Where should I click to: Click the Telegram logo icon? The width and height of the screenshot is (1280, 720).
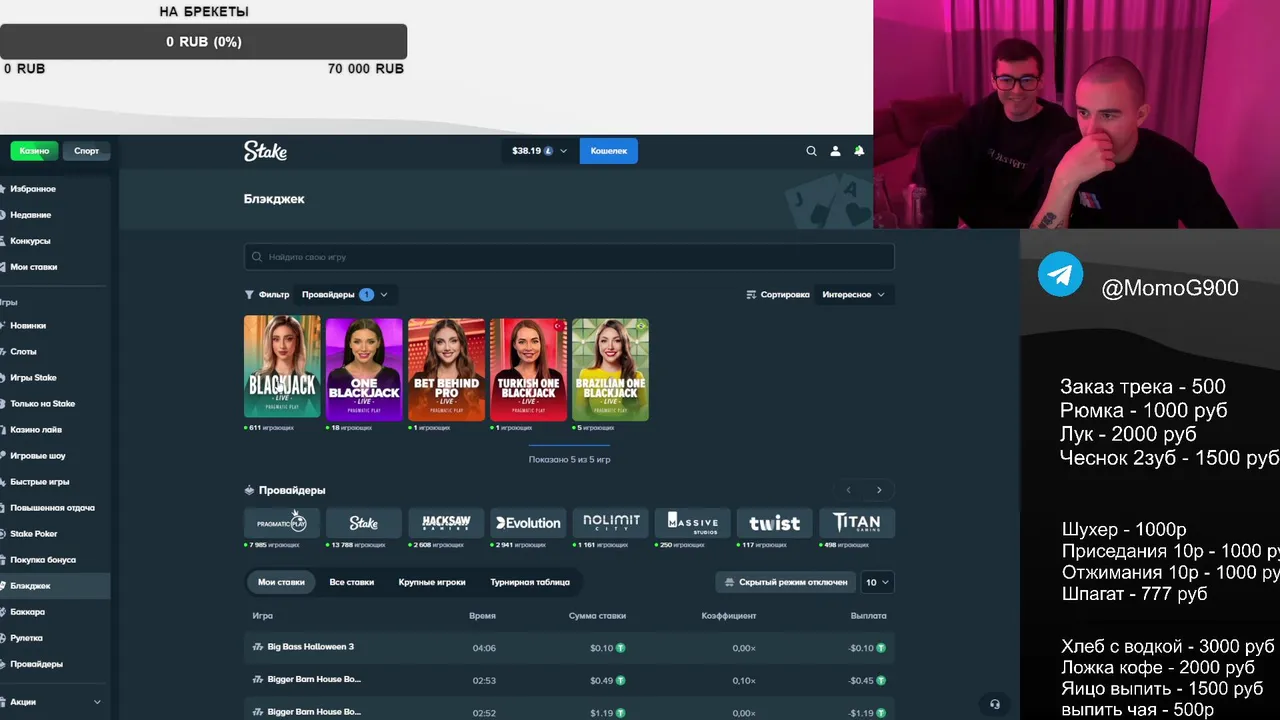(1060, 274)
